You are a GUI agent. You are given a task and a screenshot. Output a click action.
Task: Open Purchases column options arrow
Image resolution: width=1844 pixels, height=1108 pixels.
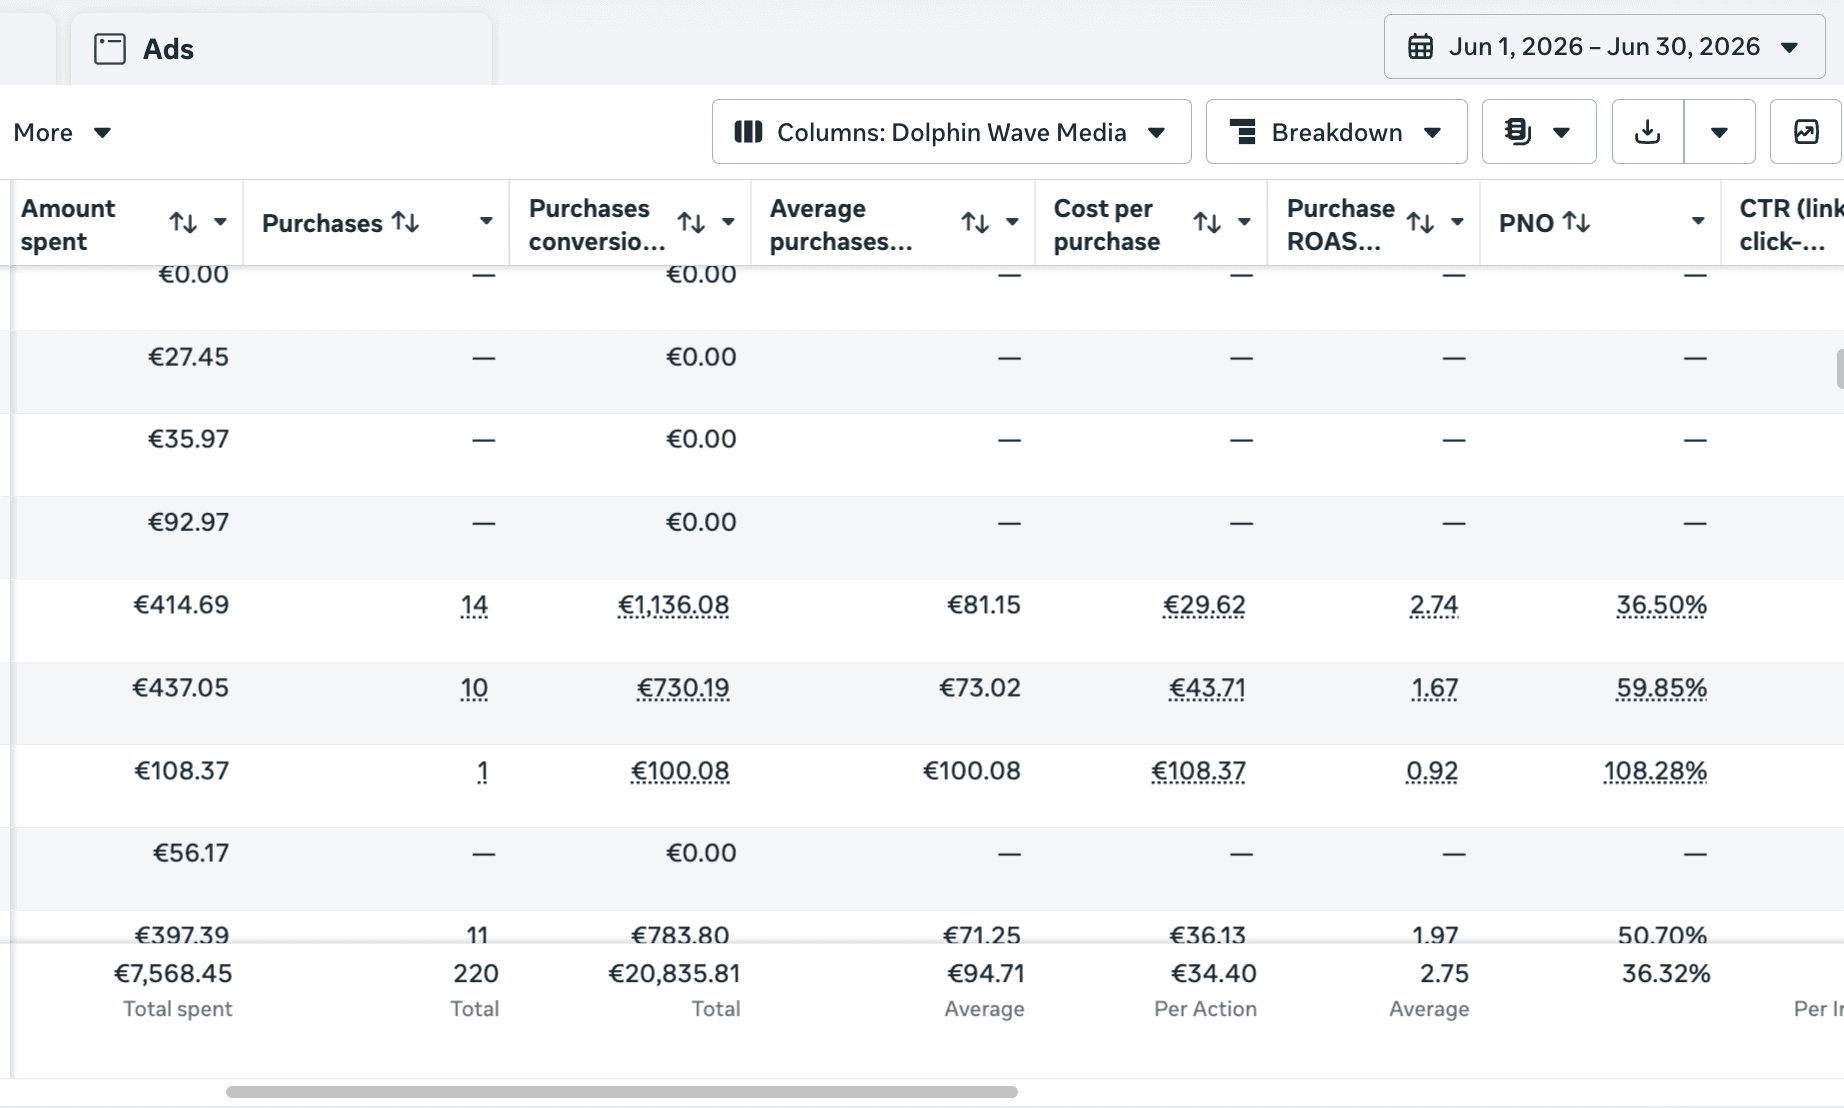click(486, 222)
